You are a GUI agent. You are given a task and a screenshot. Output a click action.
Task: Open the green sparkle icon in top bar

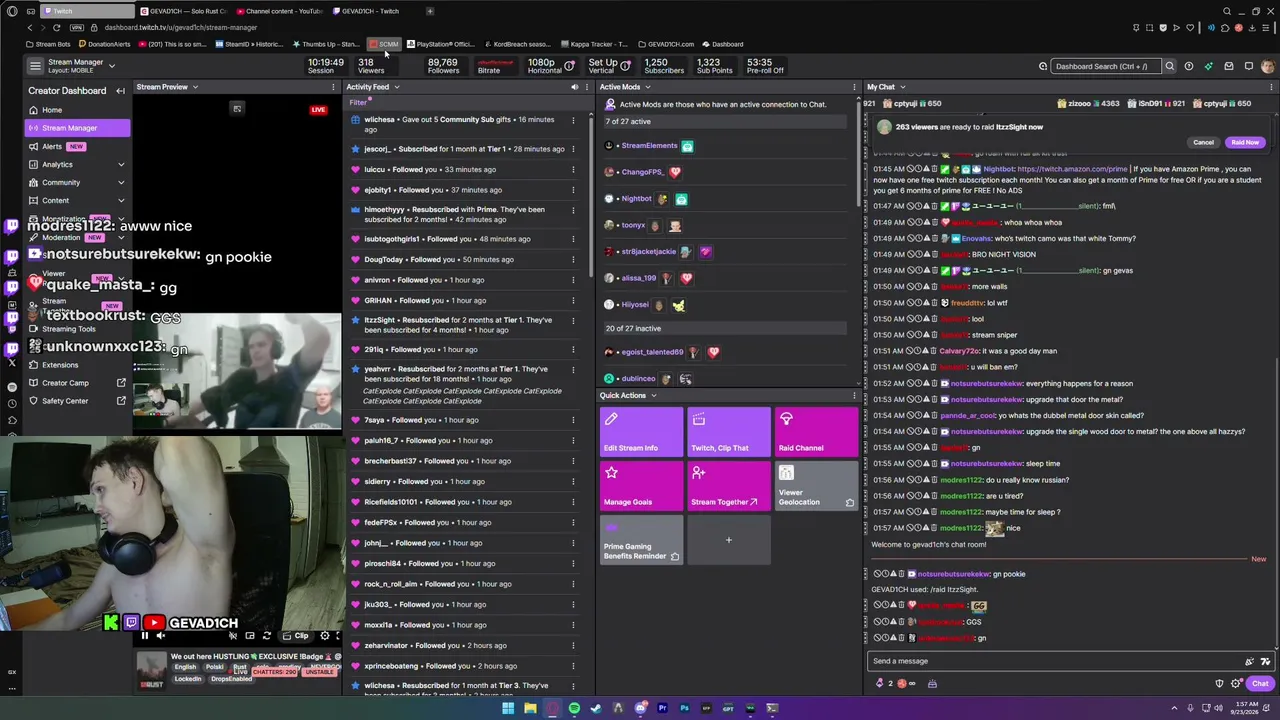pos(1209,66)
